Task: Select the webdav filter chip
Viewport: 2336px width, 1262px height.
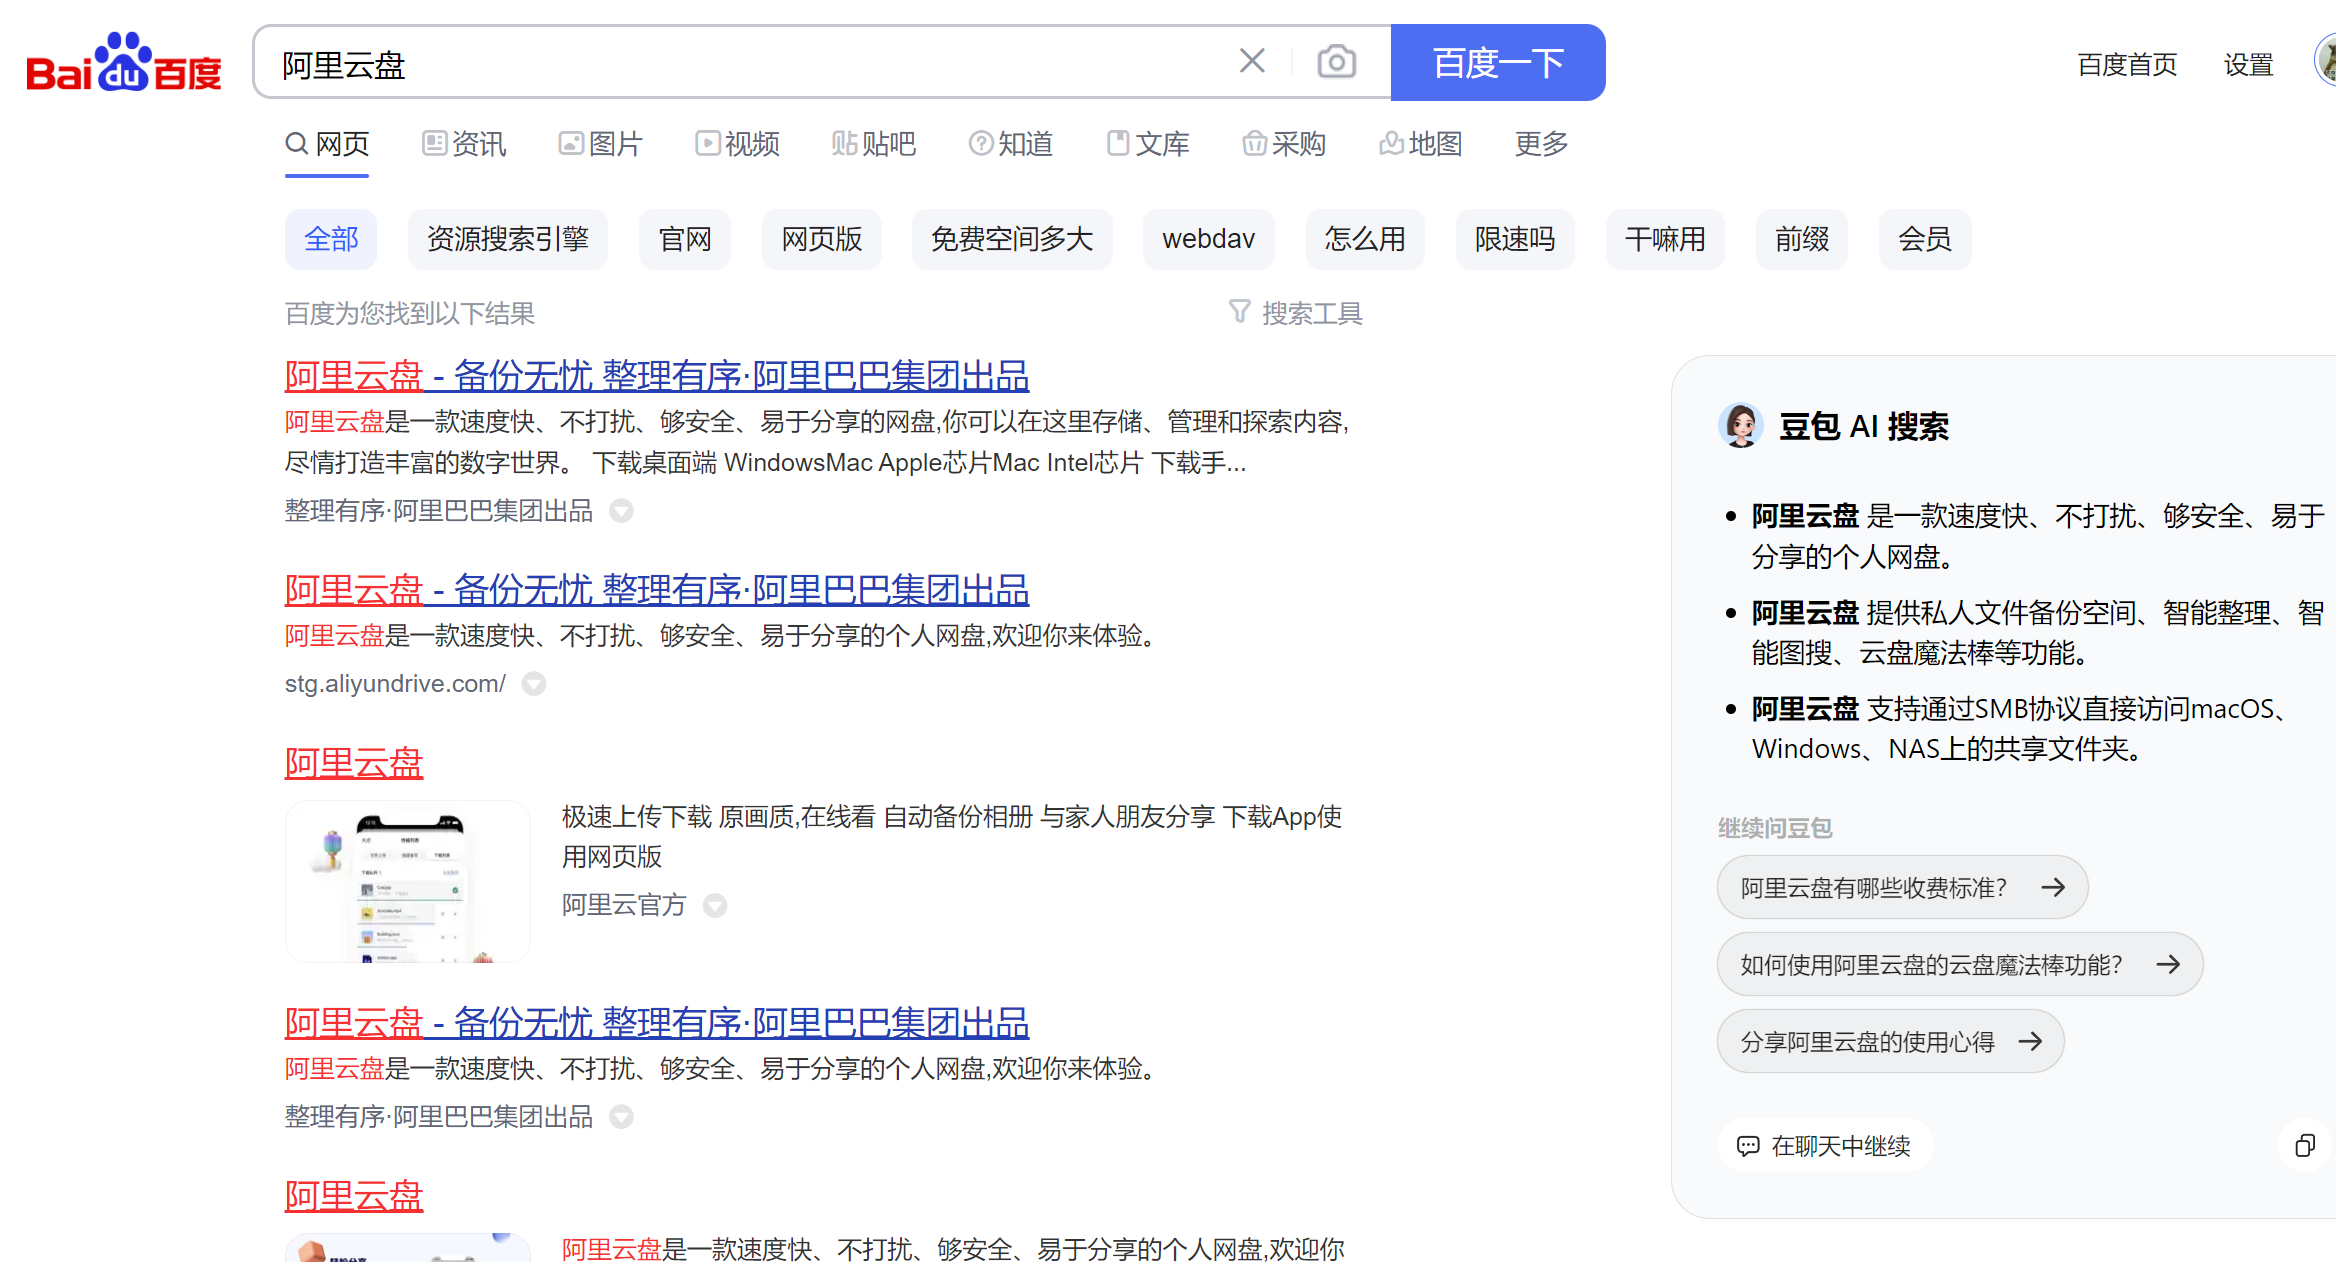Action: (x=1208, y=239)
